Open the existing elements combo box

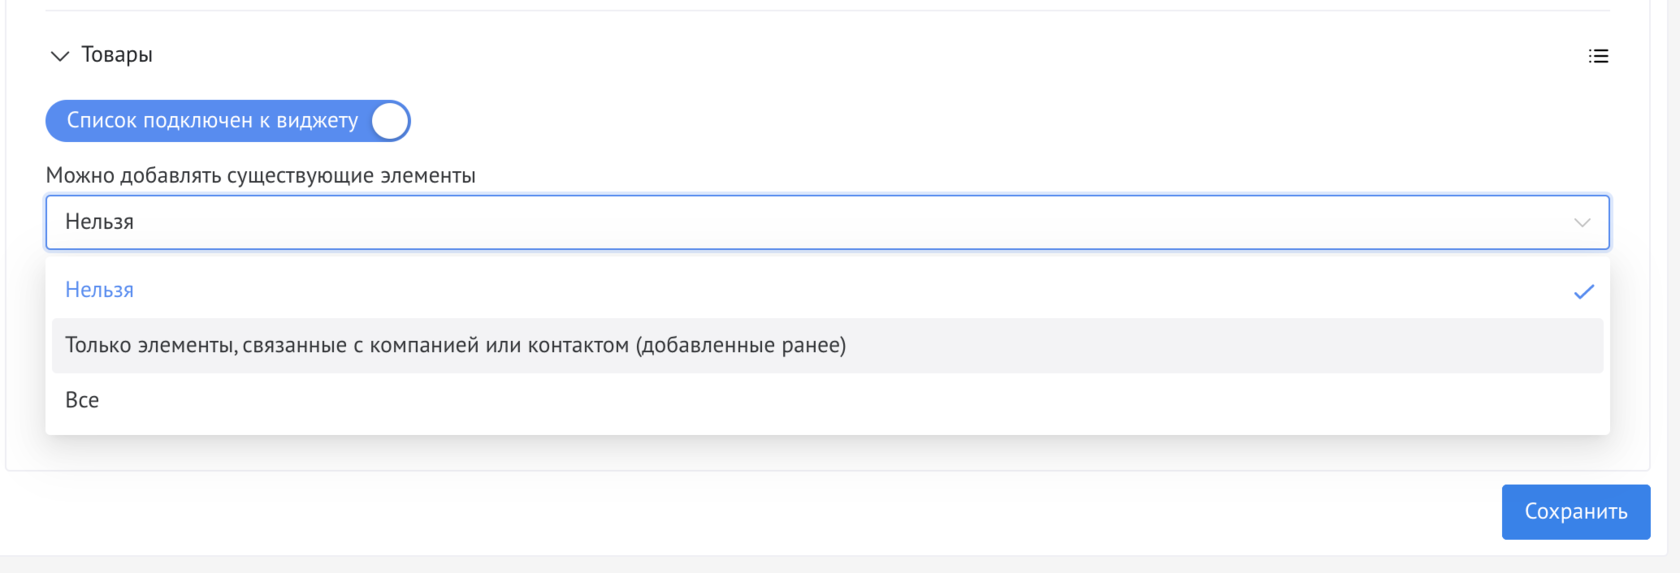[827, 222]
